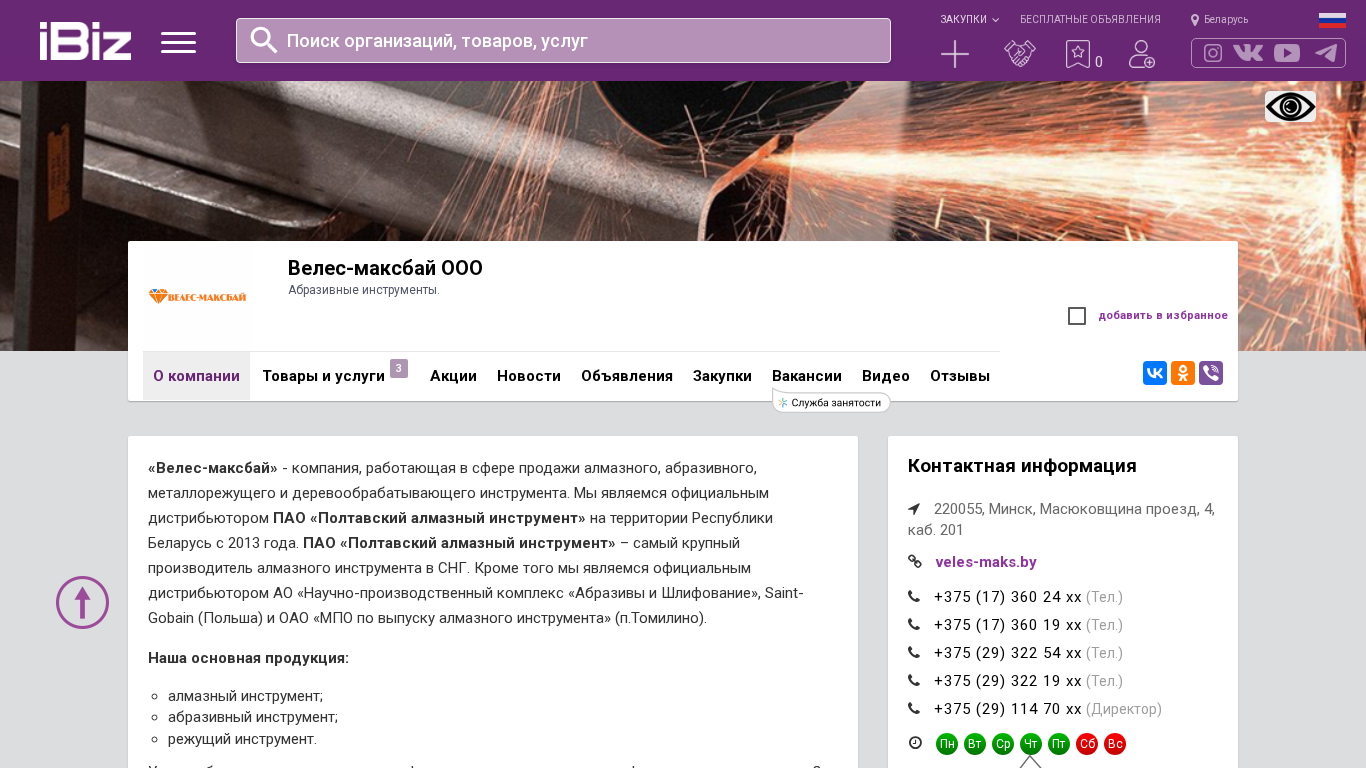Screen dimensions: 1366x768
Task: Open the 'Беларусь' region selector
Action: (1220, 19)
